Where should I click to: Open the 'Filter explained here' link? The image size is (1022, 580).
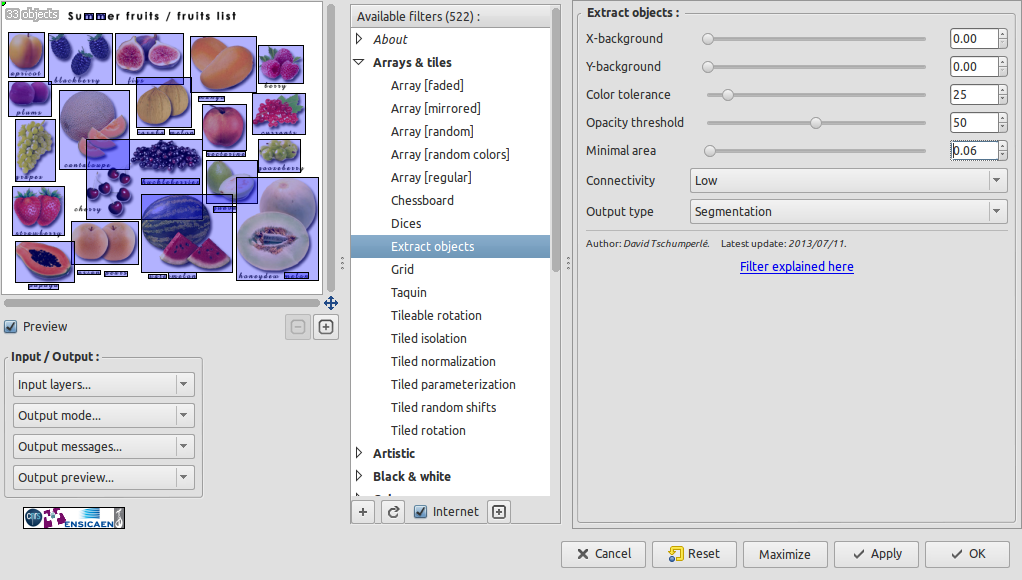point(797,267)
